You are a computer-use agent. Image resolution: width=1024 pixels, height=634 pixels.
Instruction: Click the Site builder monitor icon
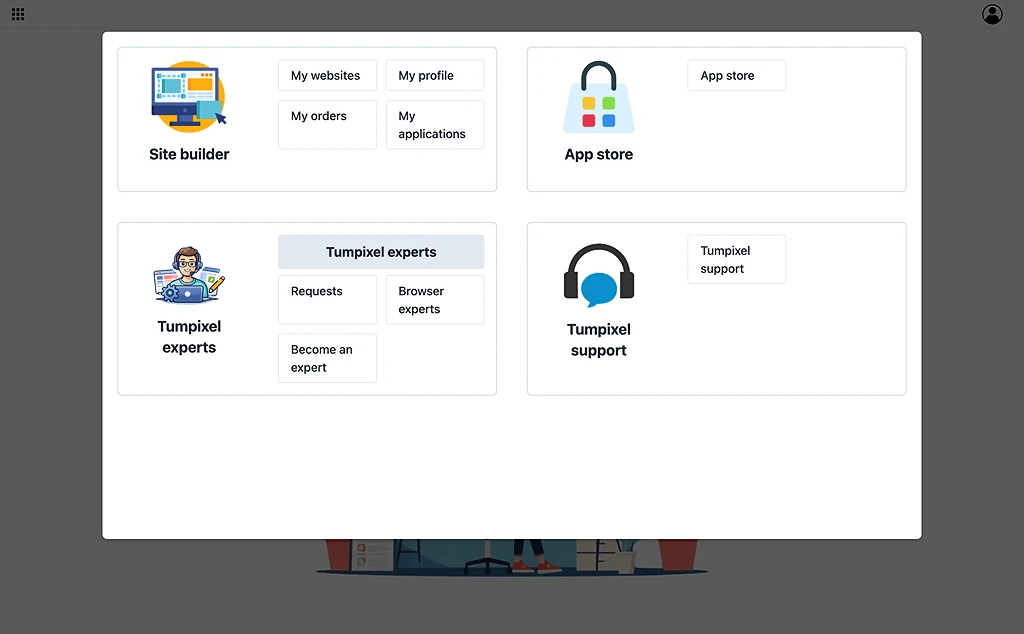188,97
